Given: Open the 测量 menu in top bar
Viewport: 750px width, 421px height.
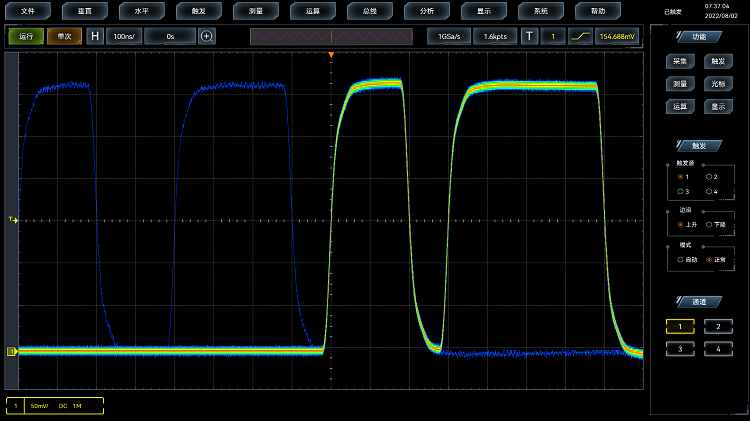Looking at the screenshot, I should click(x=255, y=11).
